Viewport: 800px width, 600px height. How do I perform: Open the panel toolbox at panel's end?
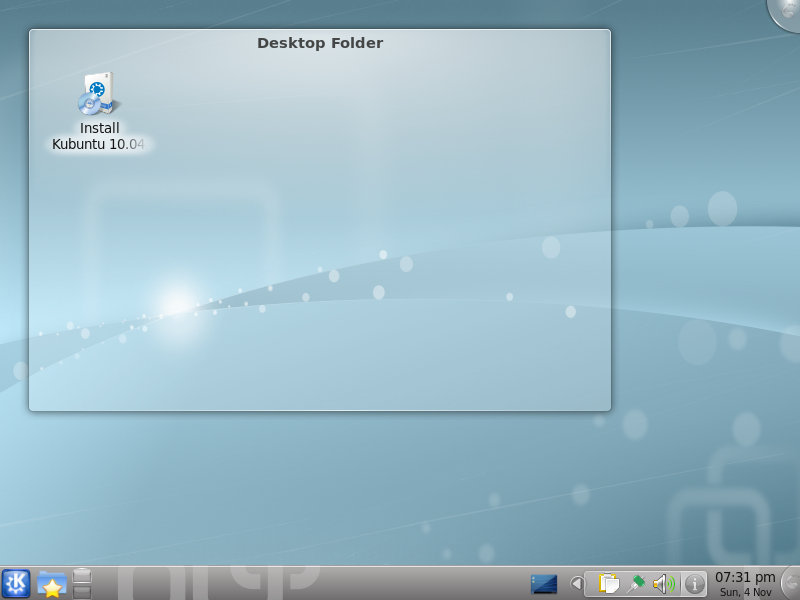pyautogui.click(x=790, y=584)
